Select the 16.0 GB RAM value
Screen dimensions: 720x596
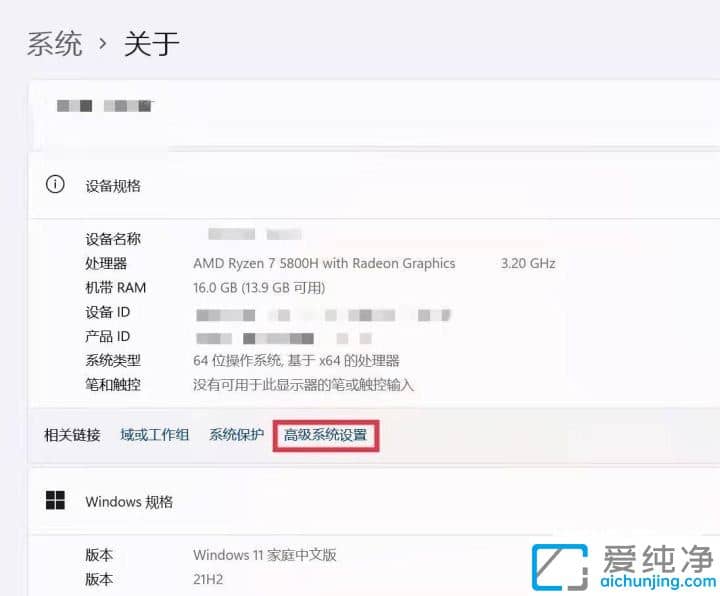[273, 288]
